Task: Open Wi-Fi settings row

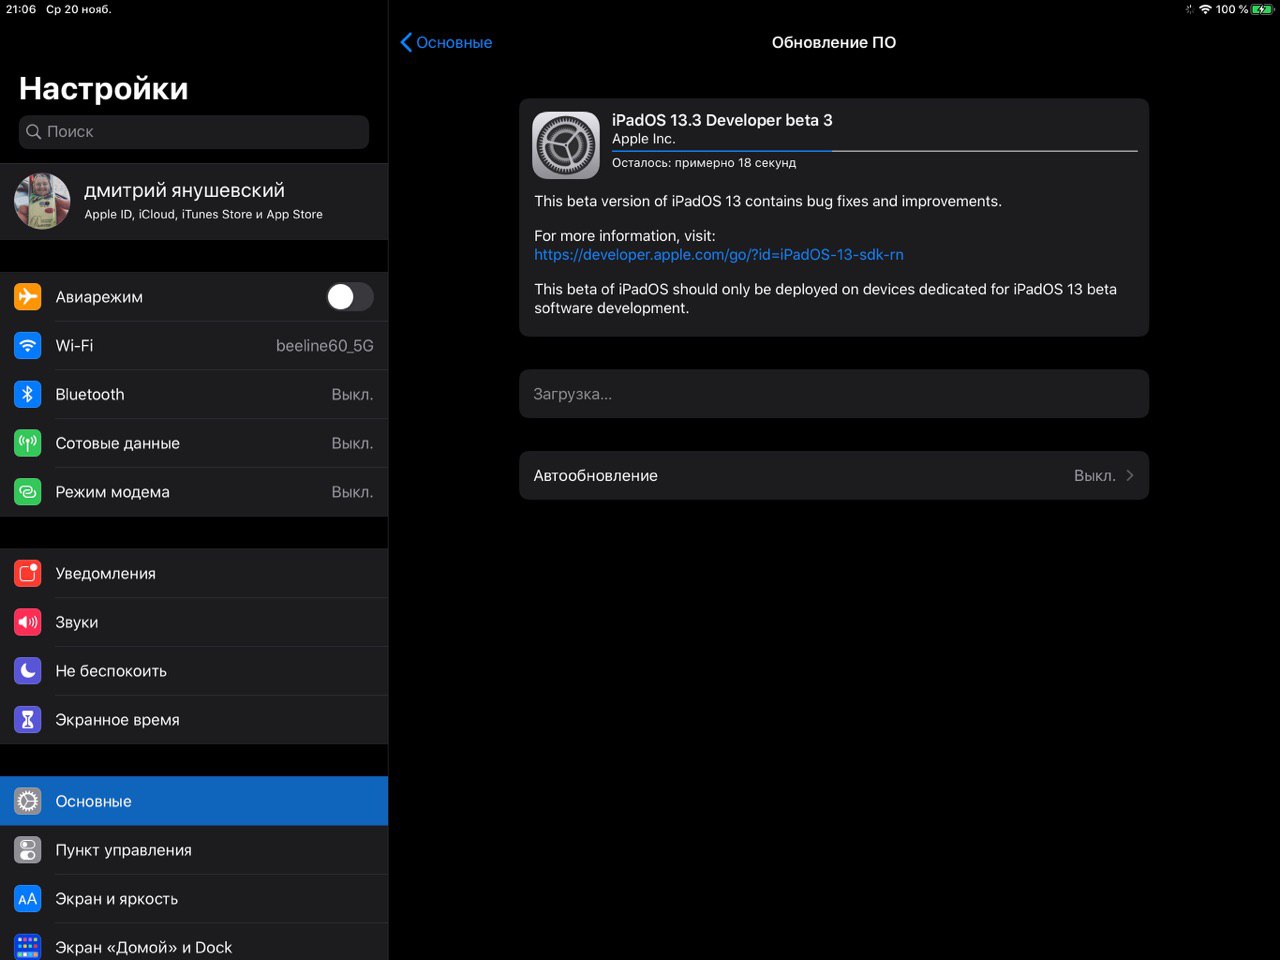Action: pos(194,346)
